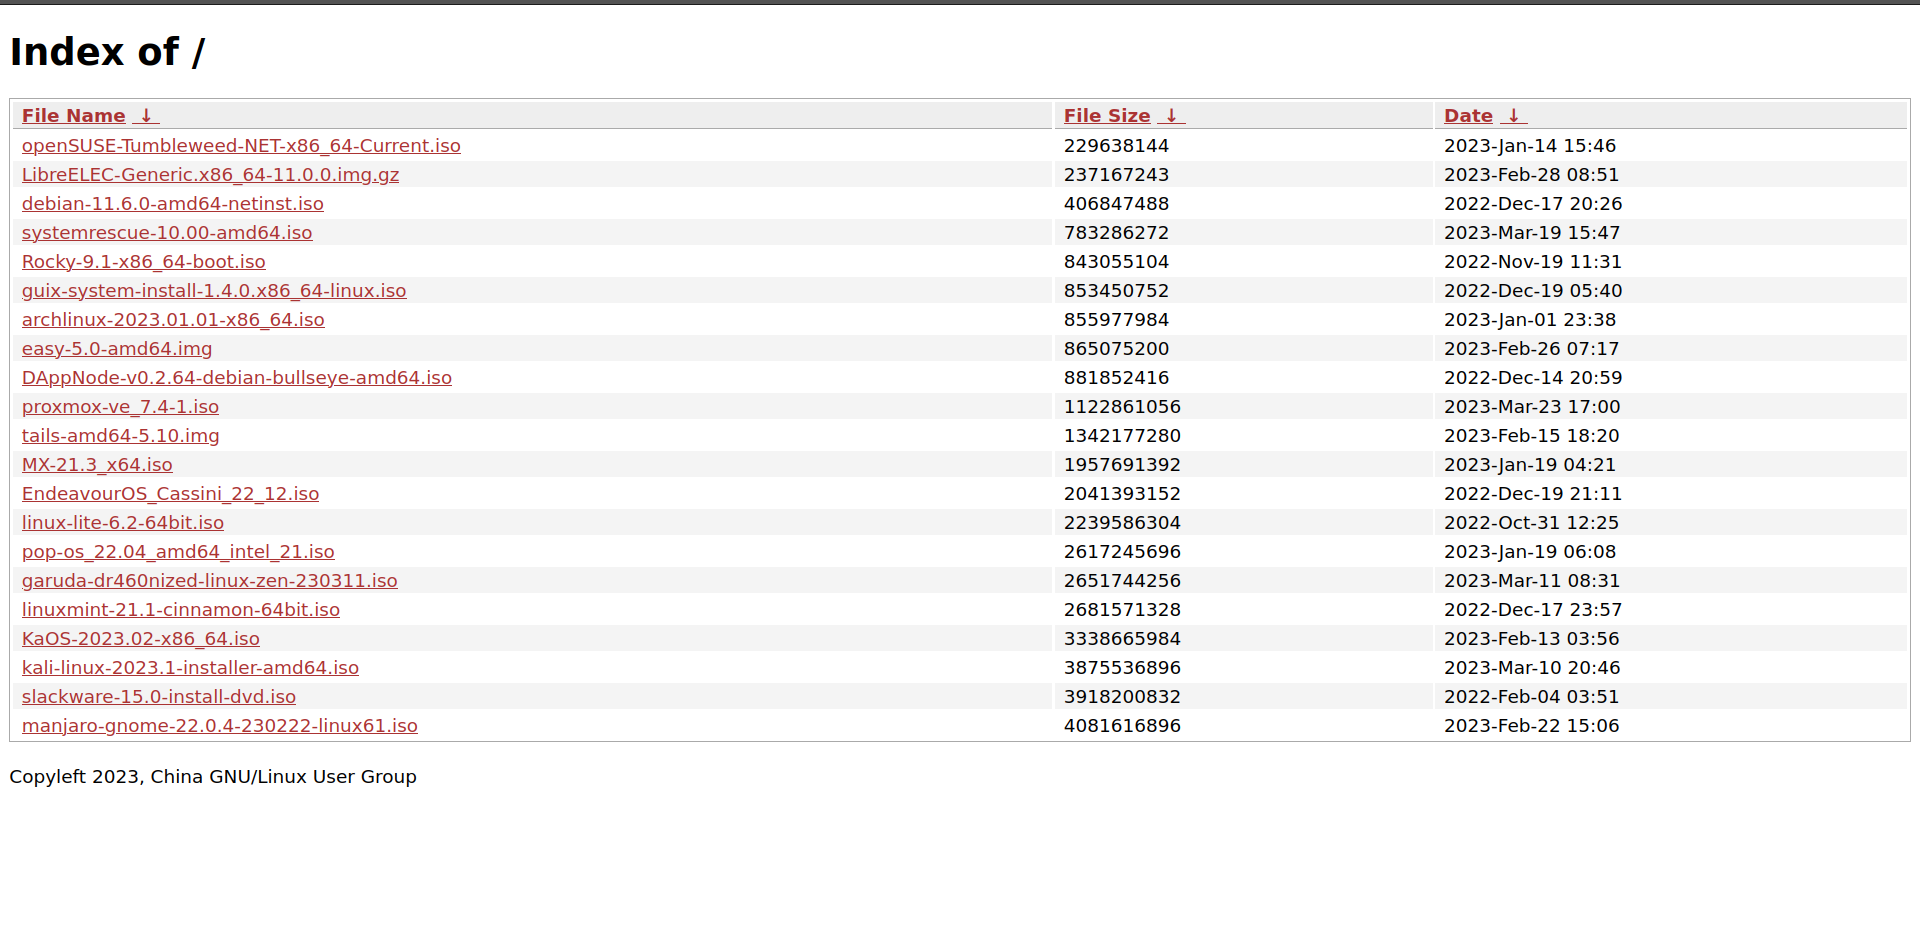Click date 2023-Jan-01 23:38
The image size is (1920, 942).
(x=1530, y=320)
